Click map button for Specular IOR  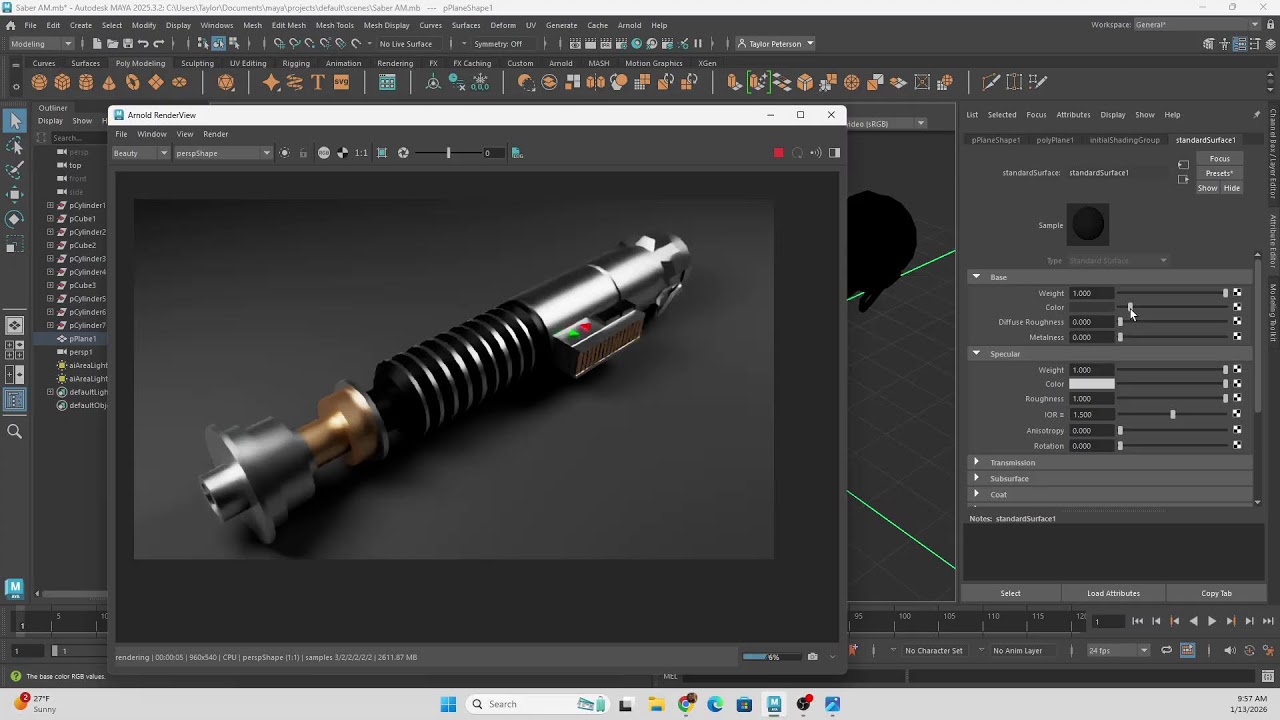pyautogui.click(x=1237, y=414)
